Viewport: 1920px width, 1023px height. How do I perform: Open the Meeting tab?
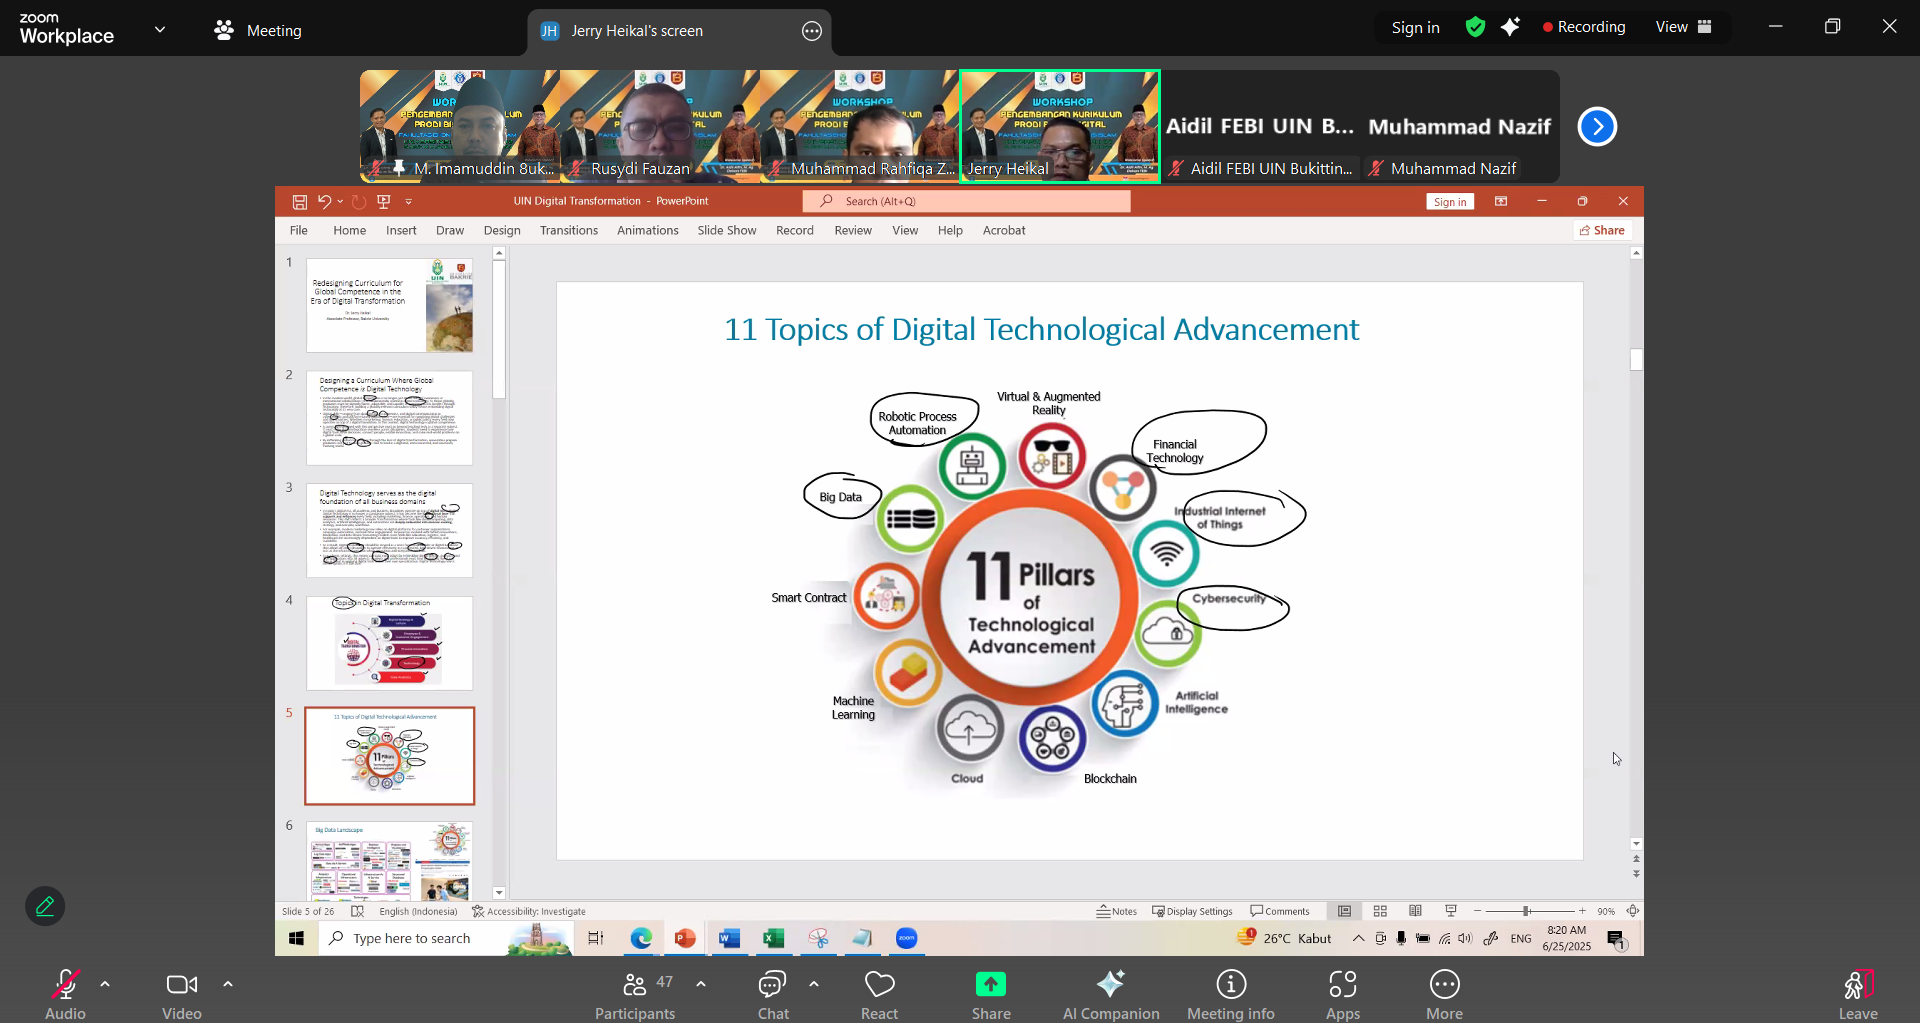(x=258, y=31)
